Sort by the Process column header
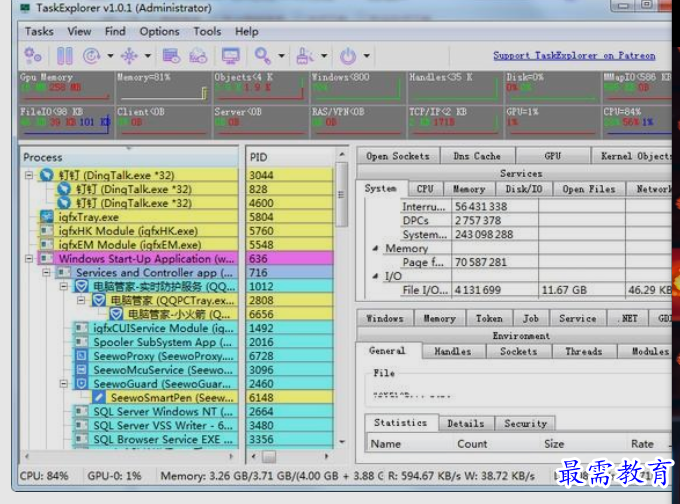 pos(129,157)
